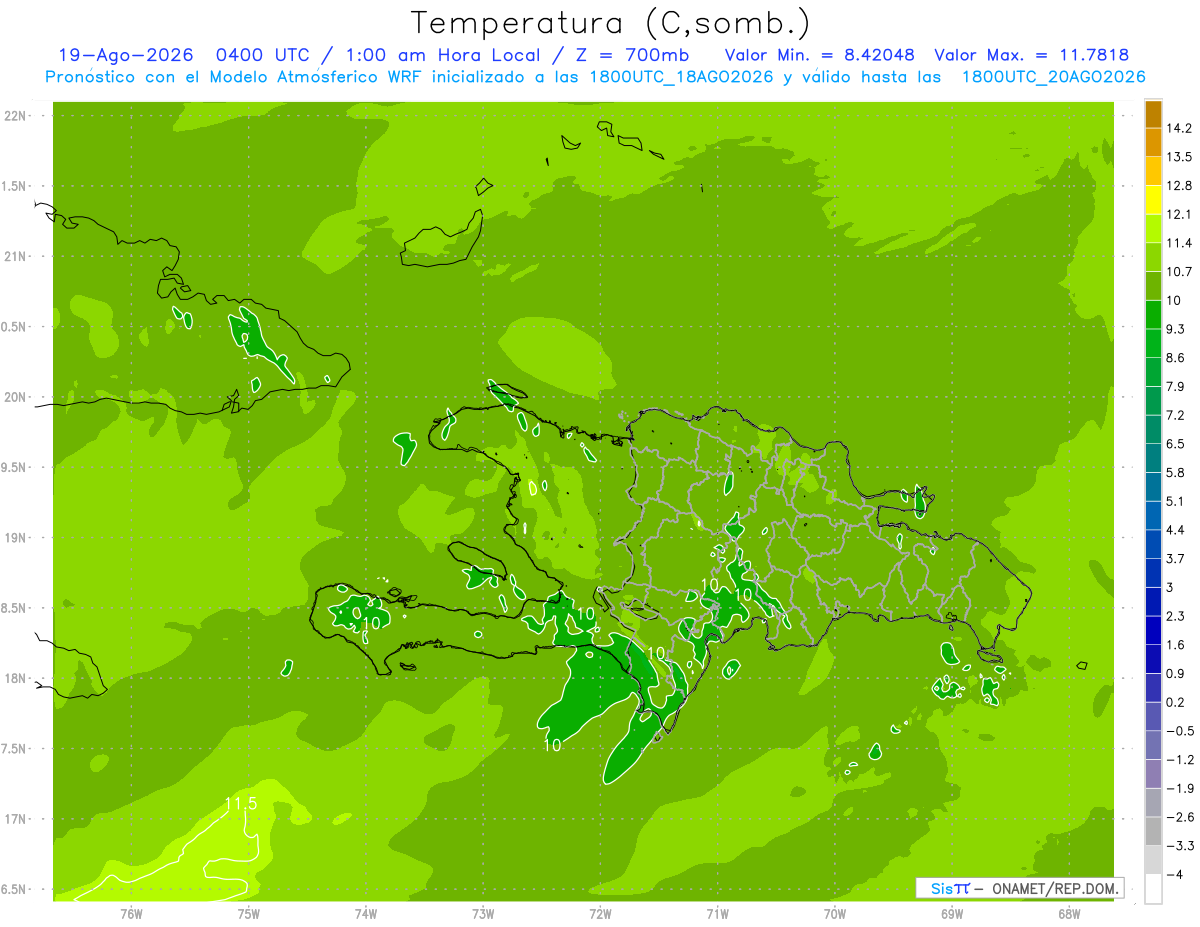Viewport: 1200px width, 927px height.
Task: Click the "20N" latitude axis label
Action: click(15, 397)
